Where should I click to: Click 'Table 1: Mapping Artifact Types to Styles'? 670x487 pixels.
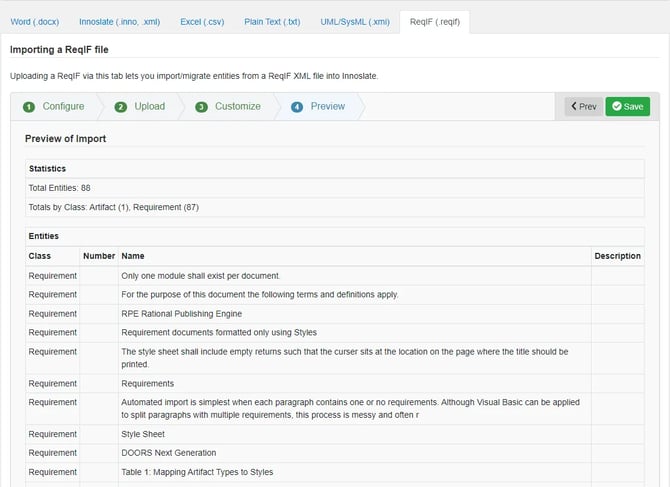point(197,472)
